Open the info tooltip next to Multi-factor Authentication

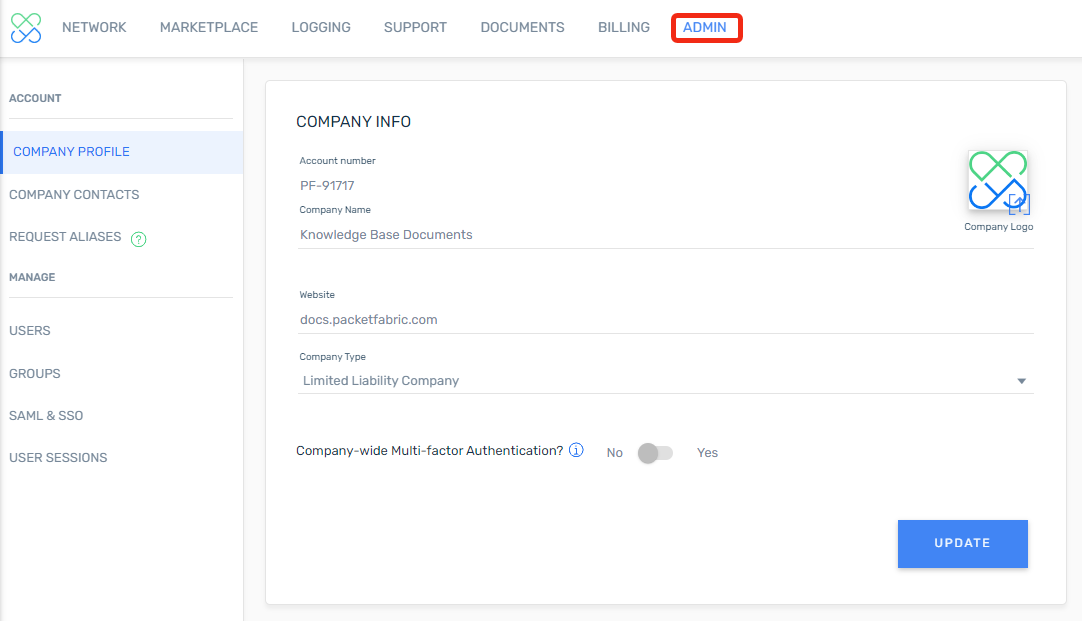coord(576,450)
